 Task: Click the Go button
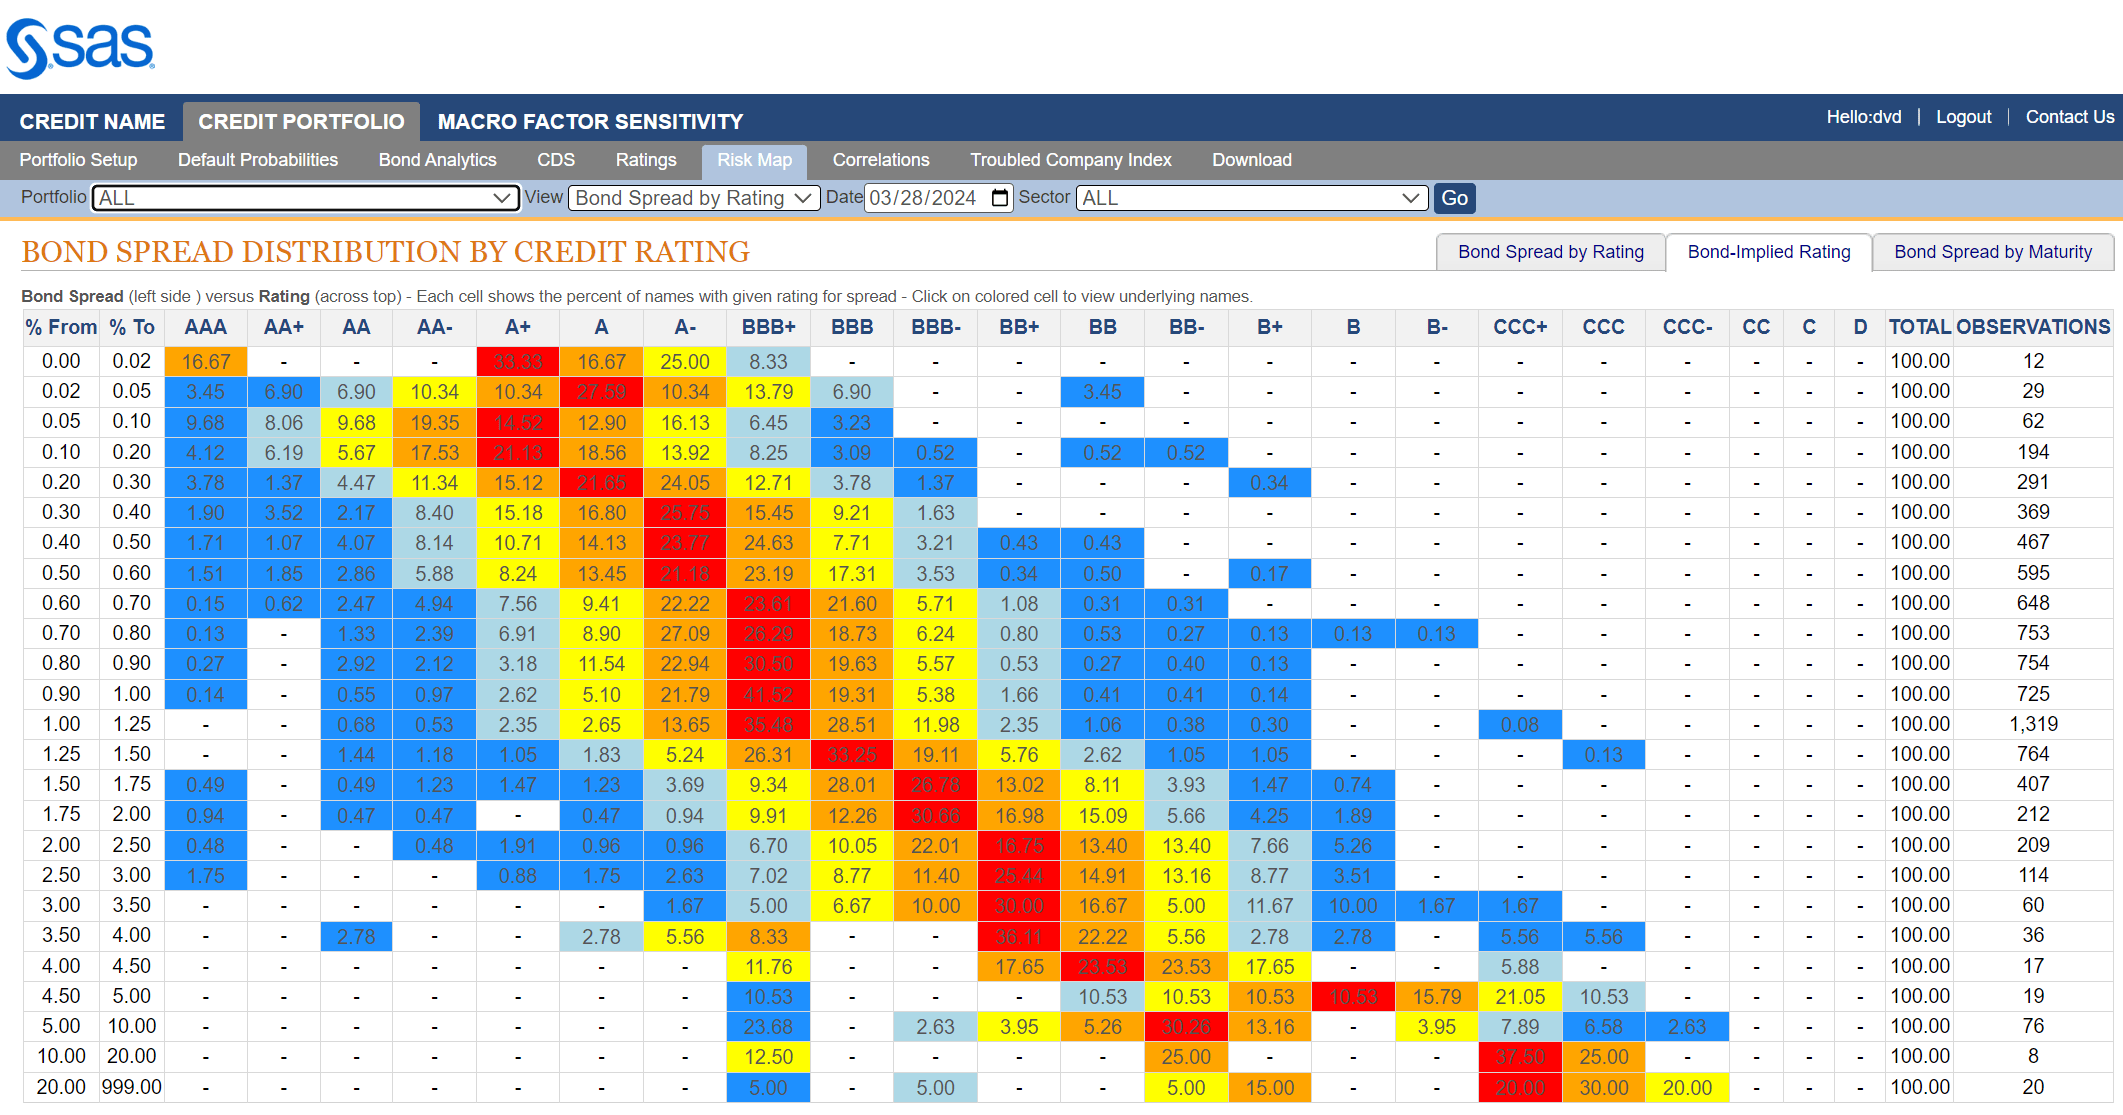(1455, 197)
